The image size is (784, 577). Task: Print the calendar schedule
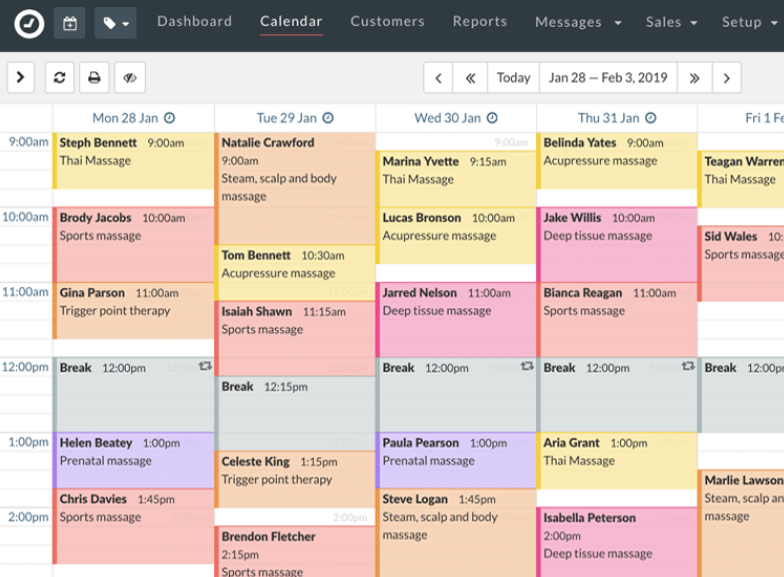(x=94, y=77)
